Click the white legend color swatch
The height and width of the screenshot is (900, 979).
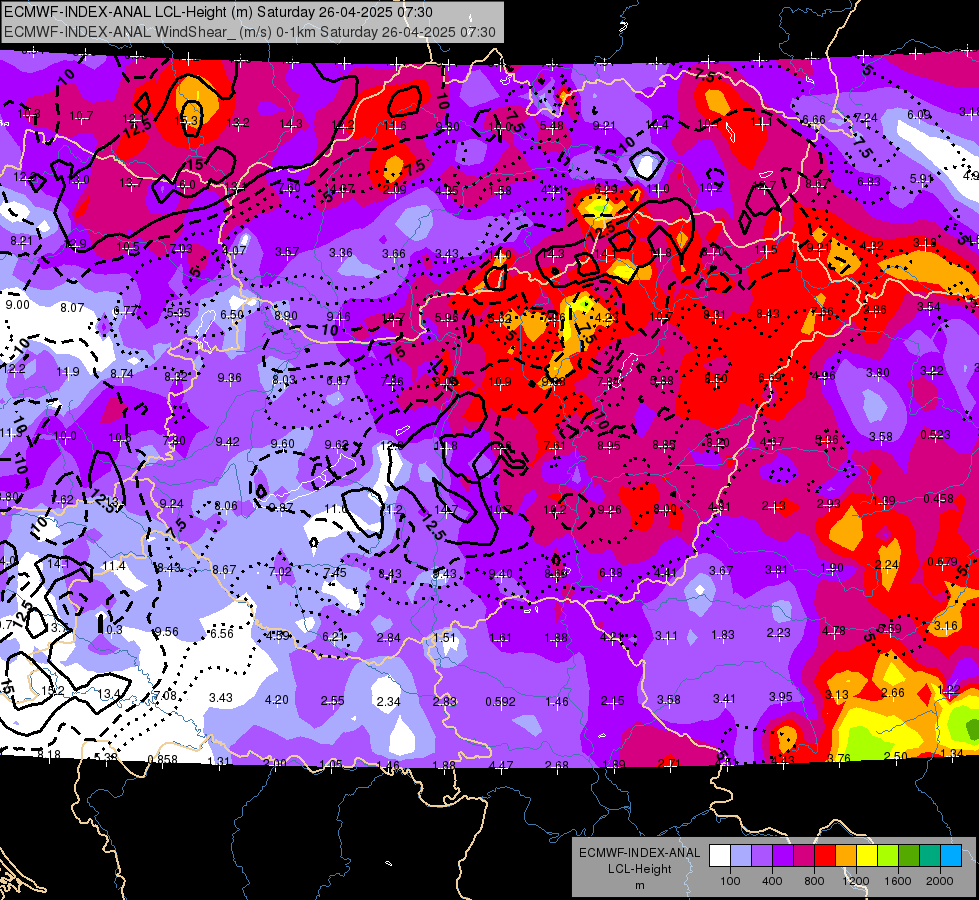pyautogui.click(x=720, y=856)
